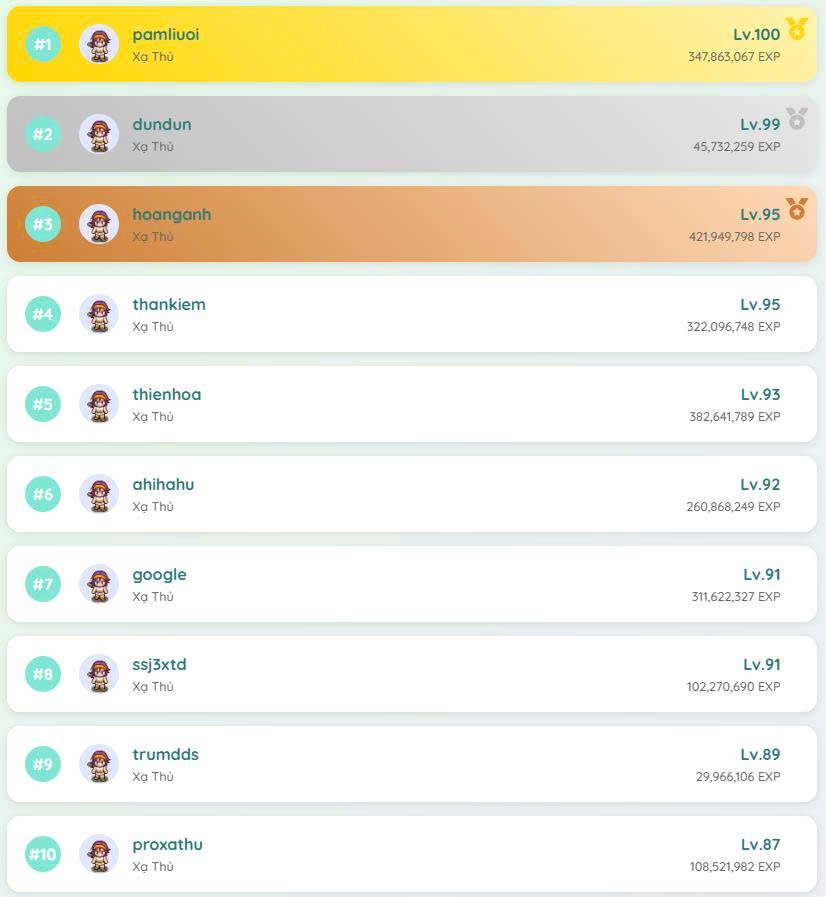This screenshot has height=897, width=826.
Task: Click the #8 rank badge
Action: tap(43, 674)
